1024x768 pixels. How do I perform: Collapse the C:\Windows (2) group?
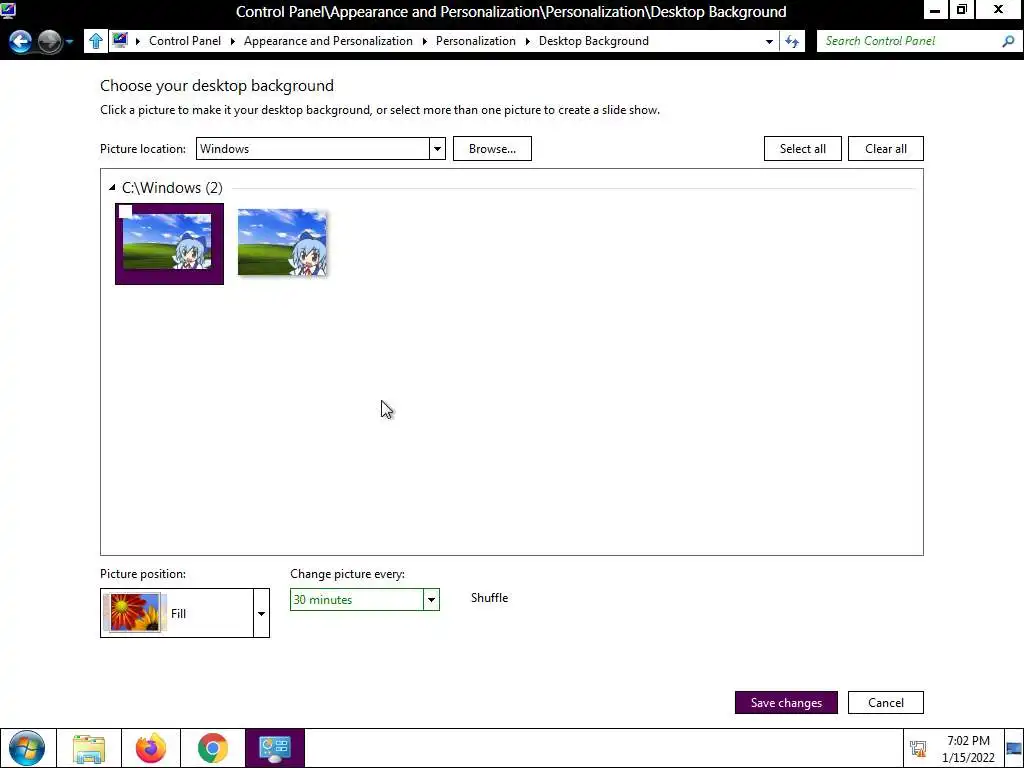click(112, 188)
